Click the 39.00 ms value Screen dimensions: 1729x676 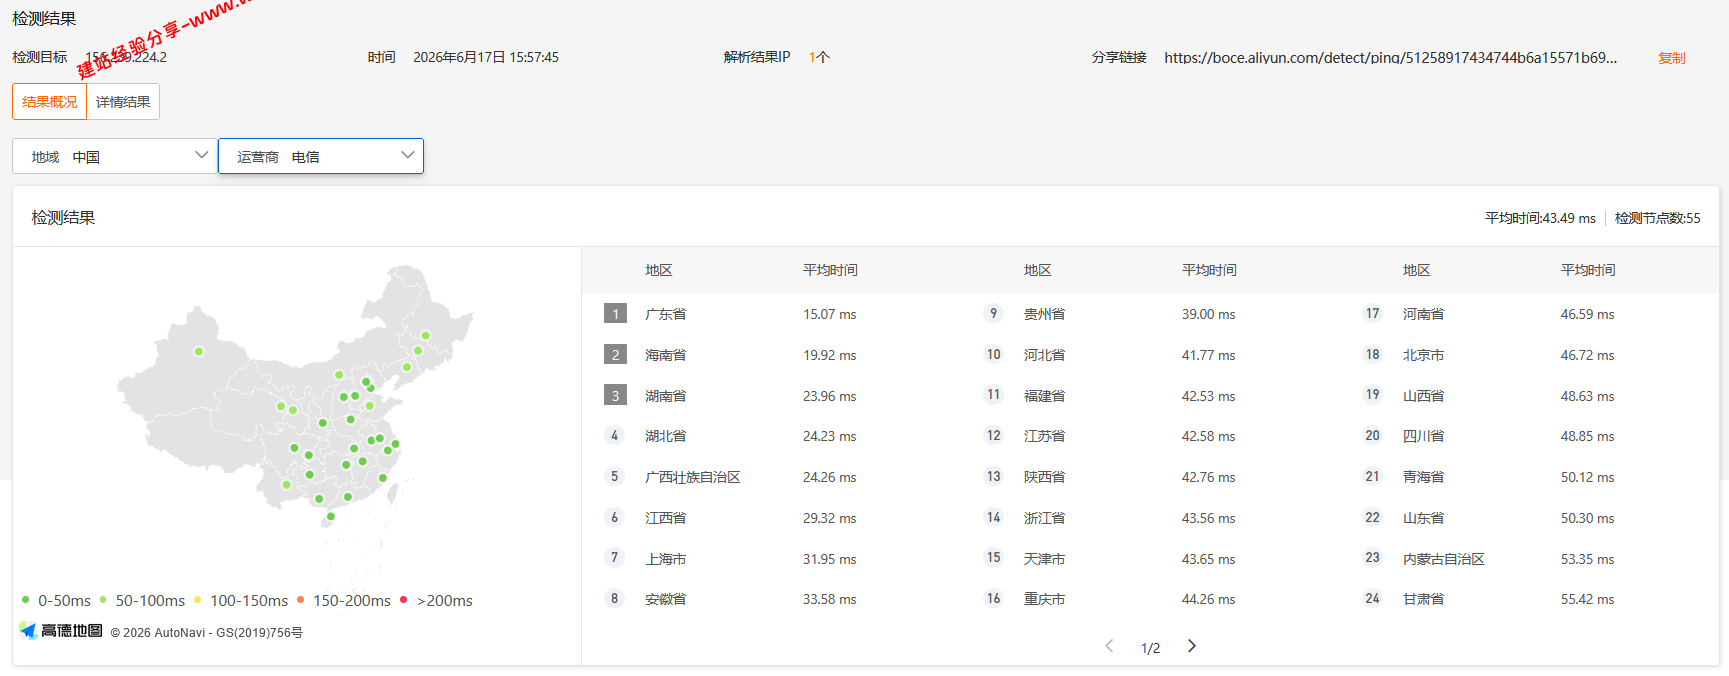(x=1208, y=314)
